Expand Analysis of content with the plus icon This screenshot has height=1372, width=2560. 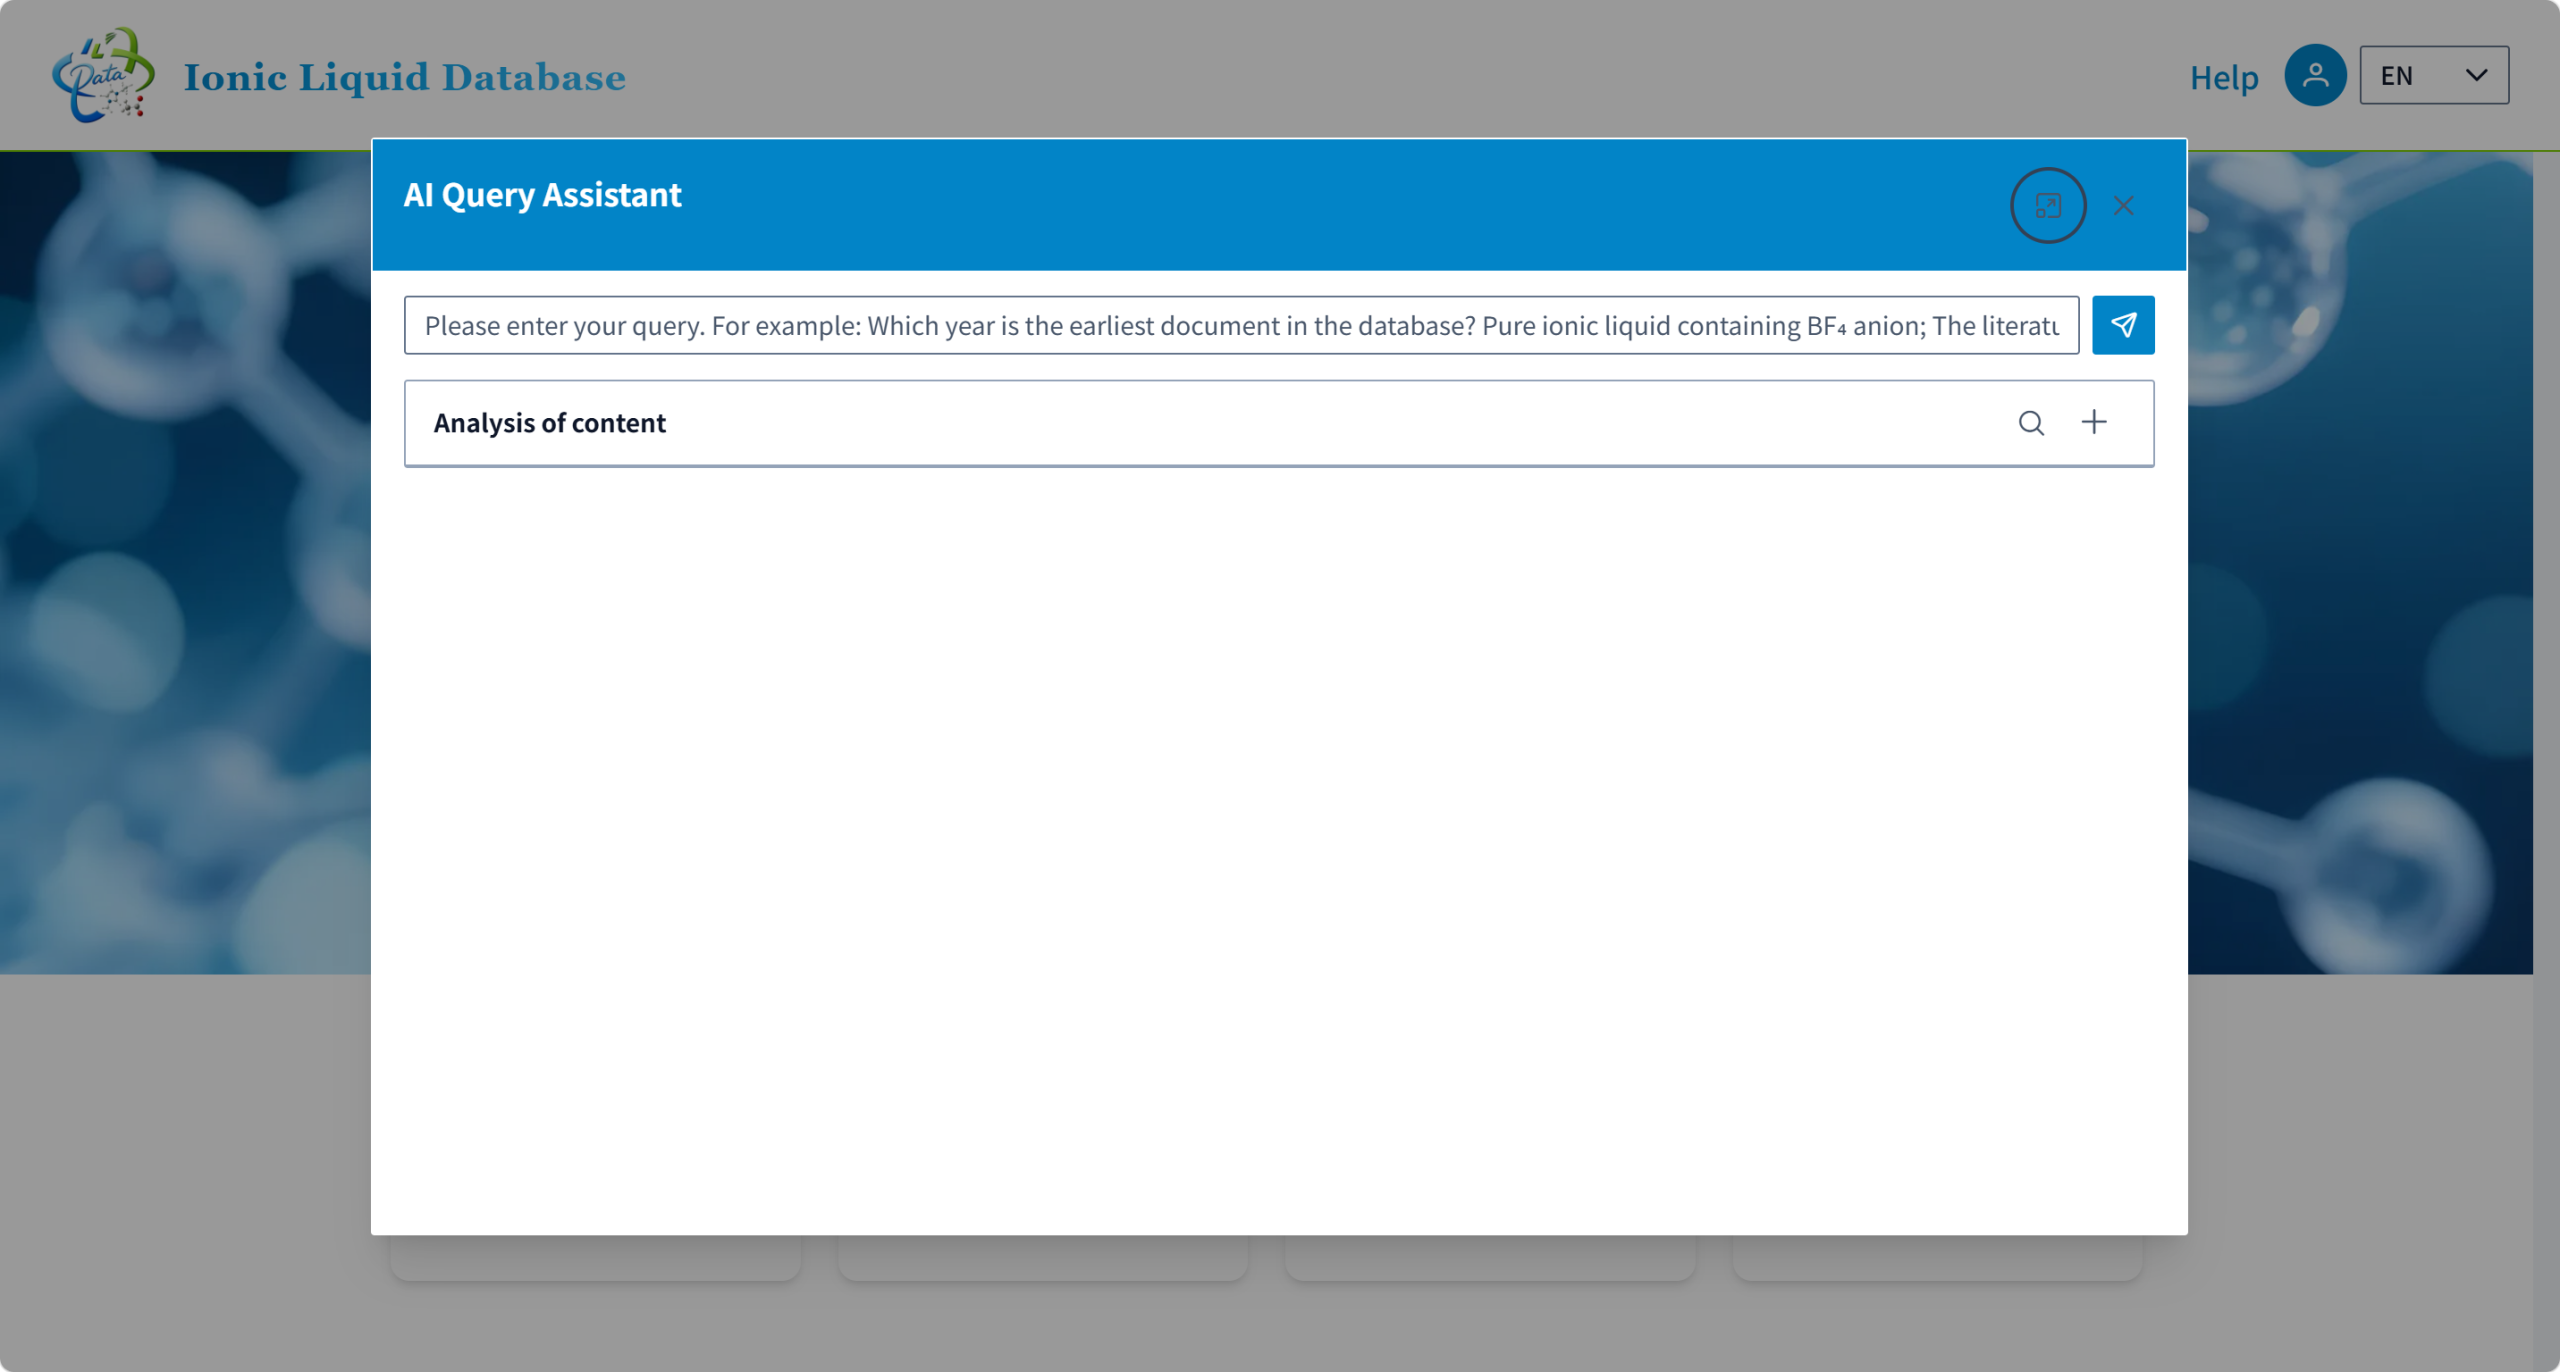(2094, 423)
